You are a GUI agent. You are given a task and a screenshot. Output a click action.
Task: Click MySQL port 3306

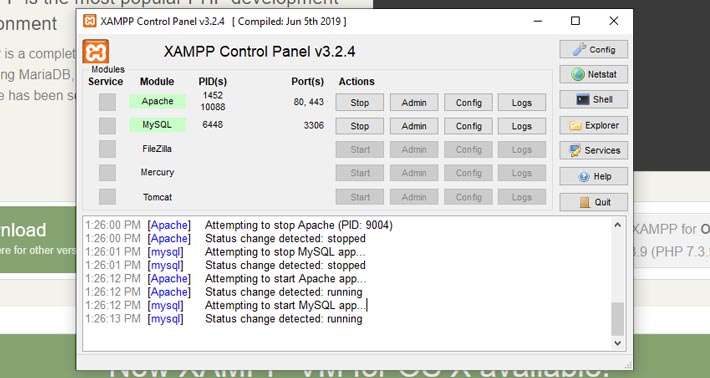coord(314,125)
